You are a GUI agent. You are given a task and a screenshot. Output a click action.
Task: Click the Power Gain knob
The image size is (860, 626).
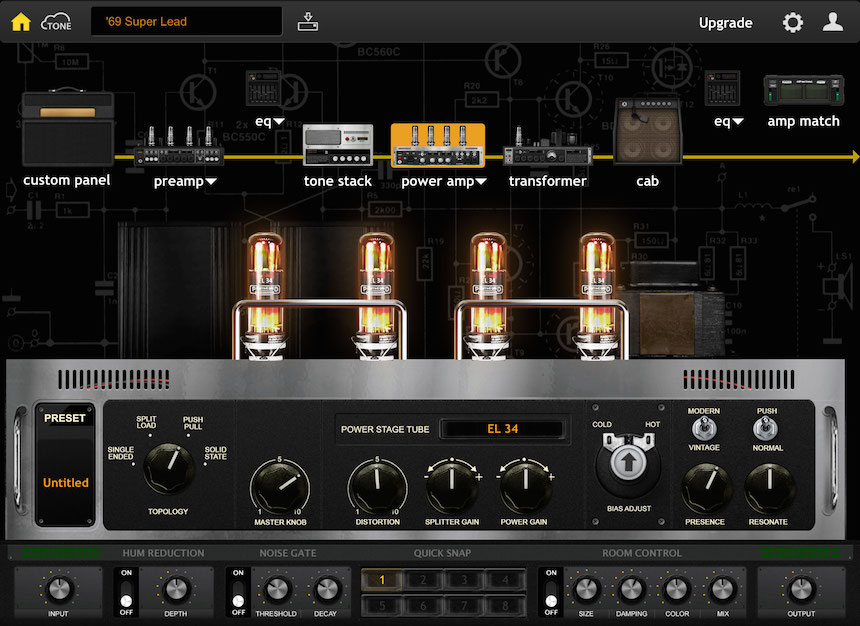pyautogui.click(x=524, y=486)
